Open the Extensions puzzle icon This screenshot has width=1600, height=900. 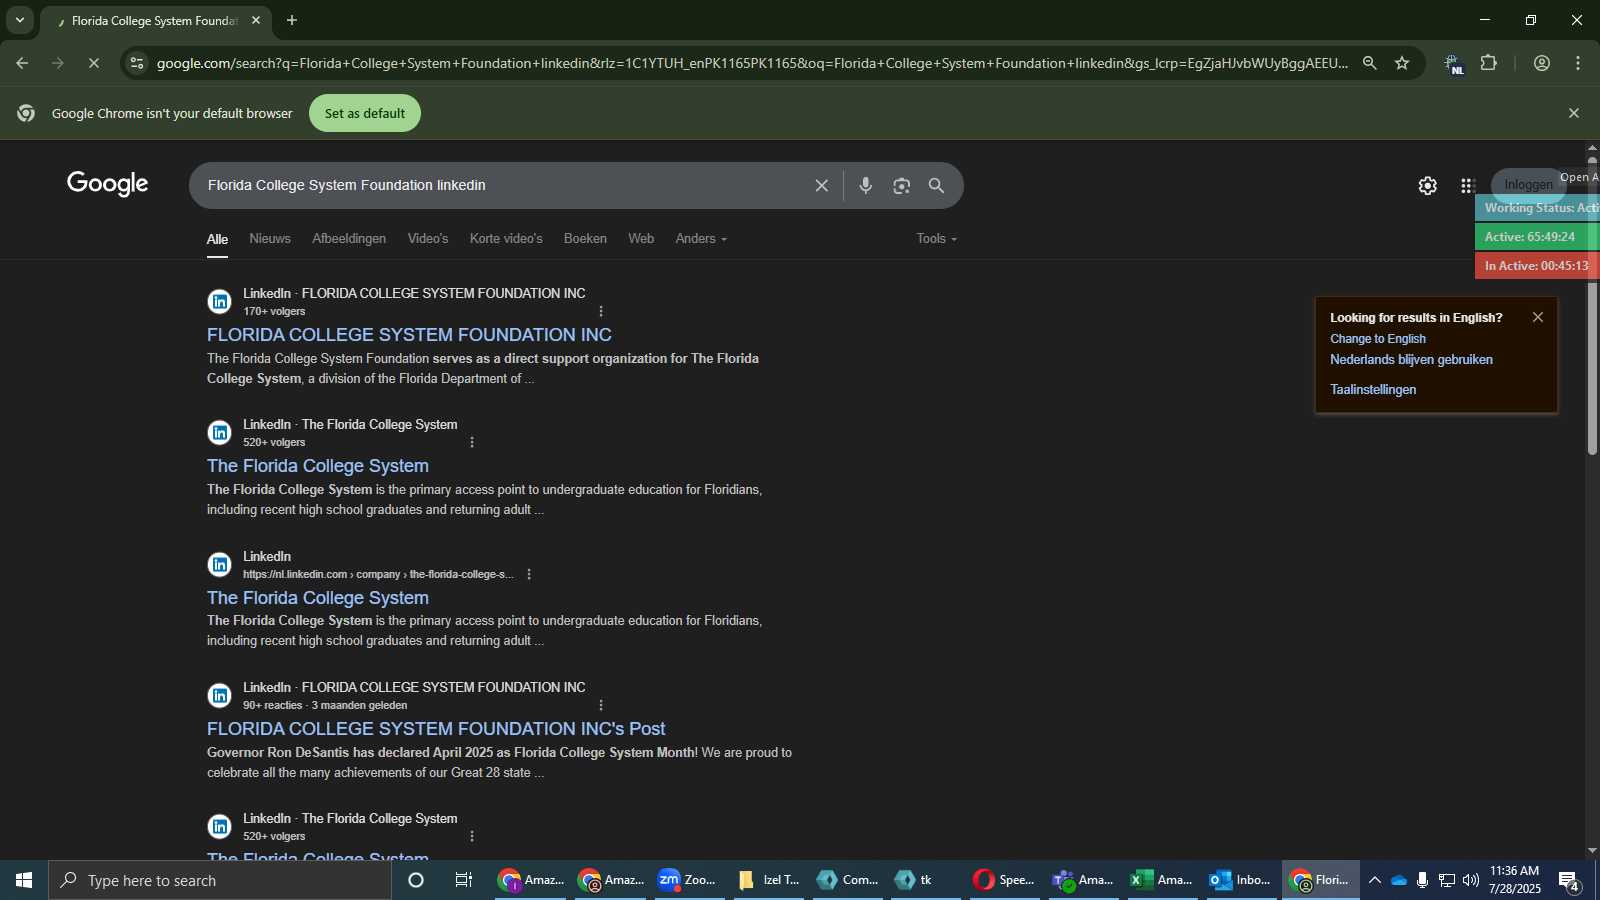(x=1489, y=63)
